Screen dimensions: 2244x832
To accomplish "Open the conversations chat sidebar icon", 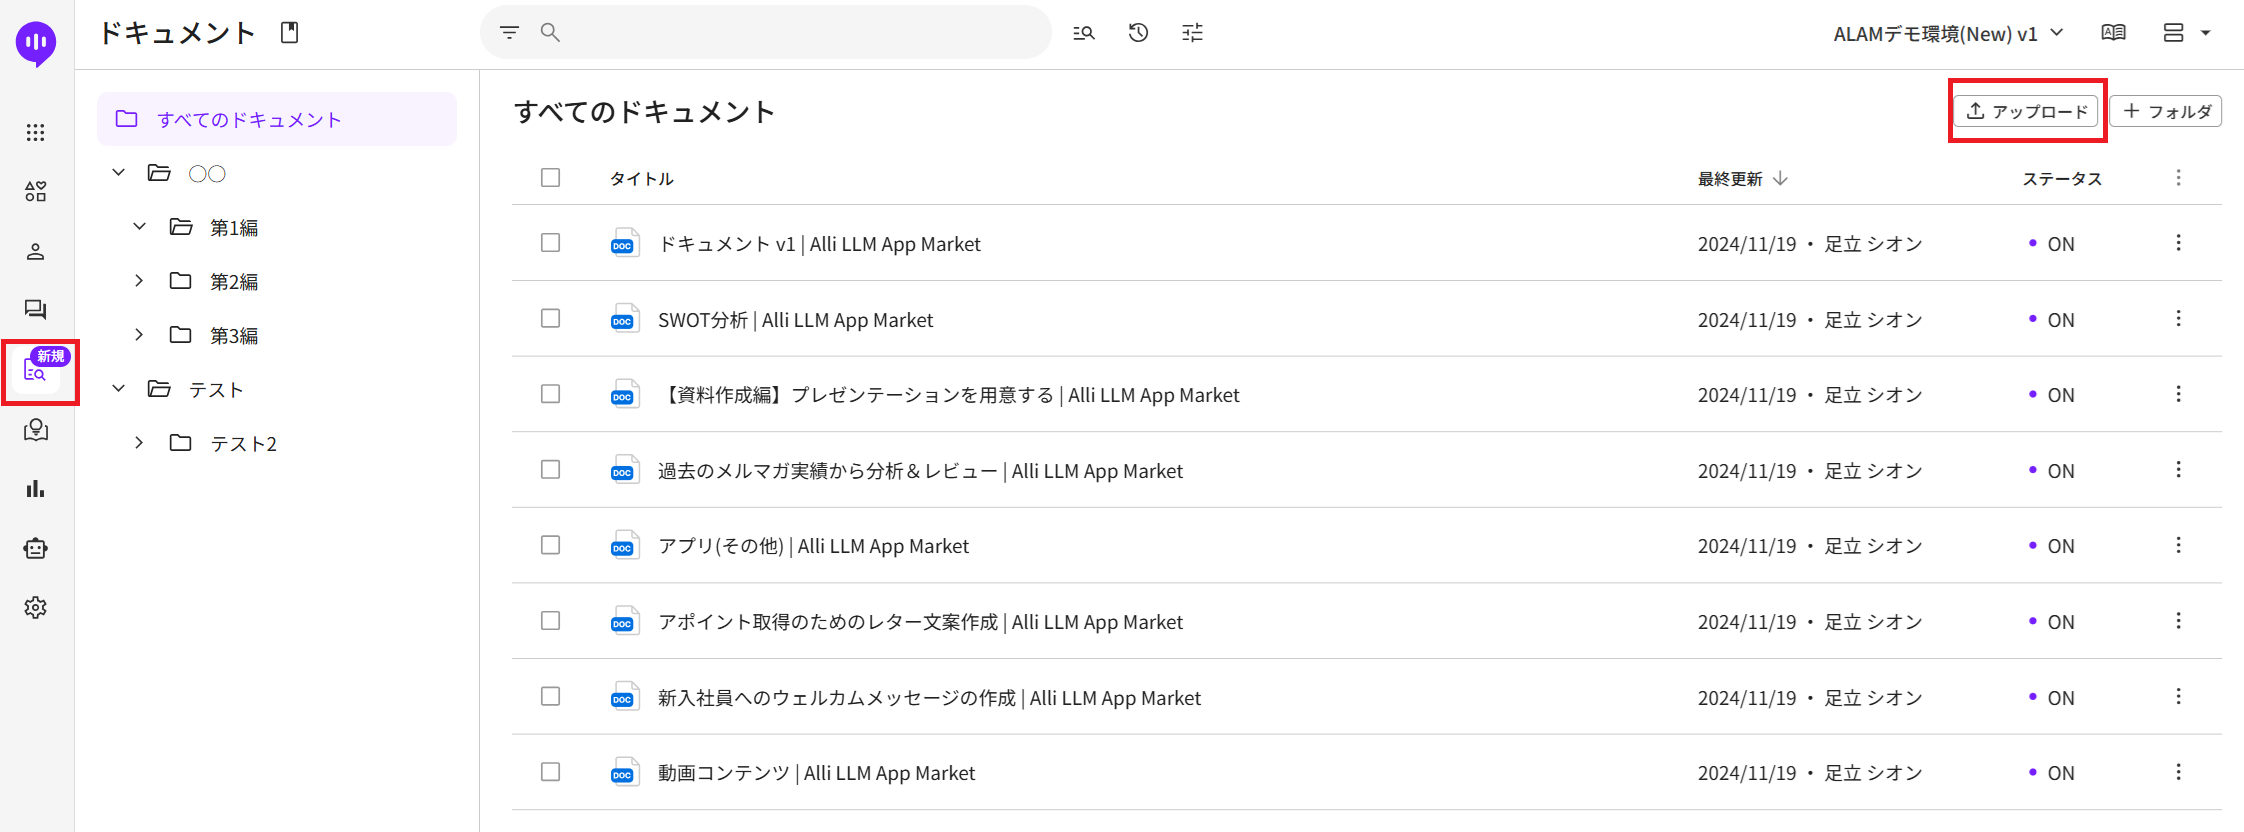I will pyautogui.click(x=36, y=310).
